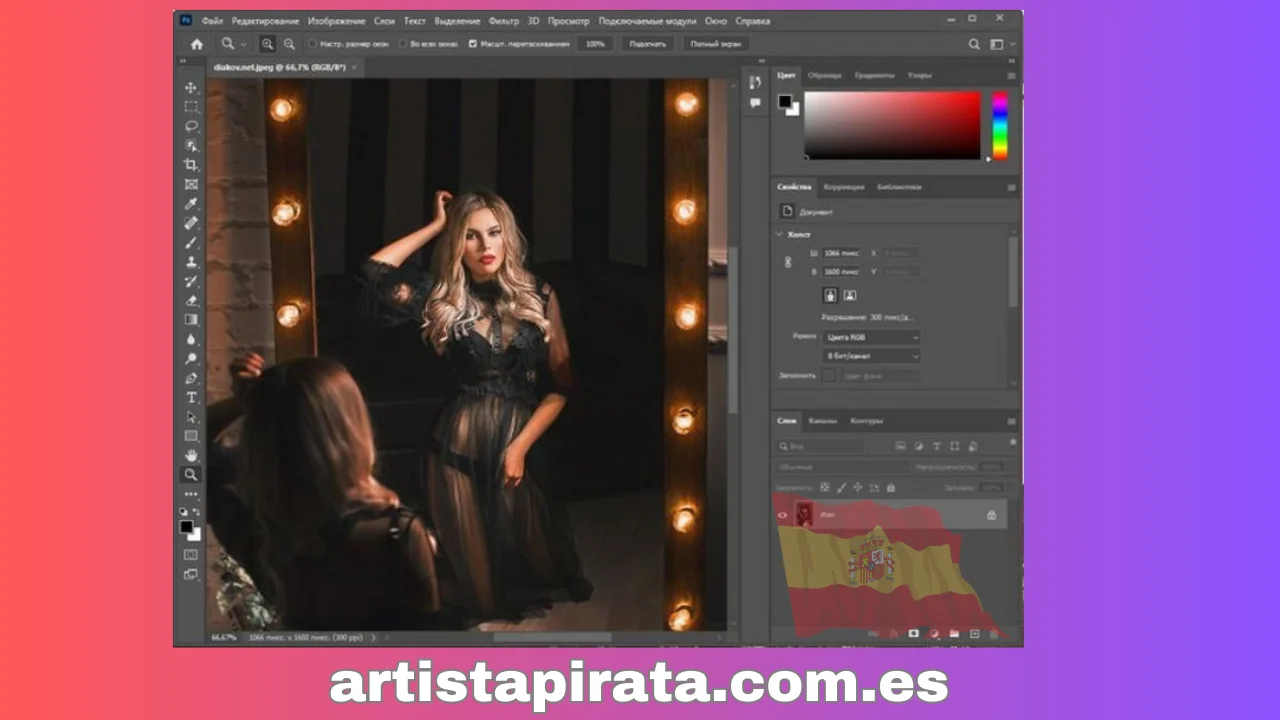Screen dimensions: 1280x720
Task: Select the Rectangle shape tool
Action: (191, 436)
